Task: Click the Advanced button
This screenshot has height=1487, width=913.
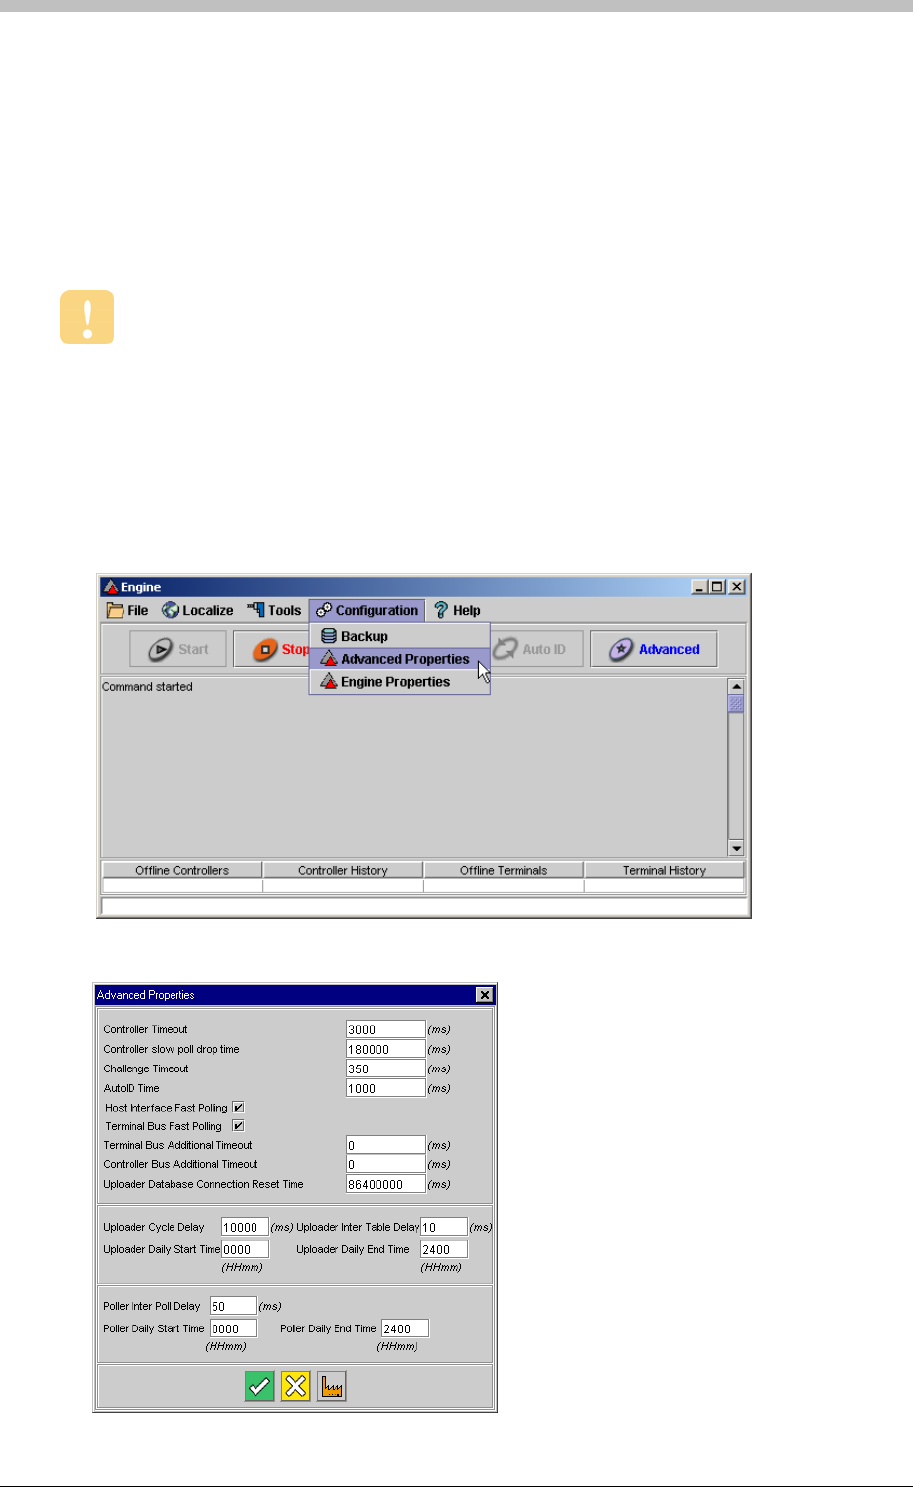Action: pos(653,649)
